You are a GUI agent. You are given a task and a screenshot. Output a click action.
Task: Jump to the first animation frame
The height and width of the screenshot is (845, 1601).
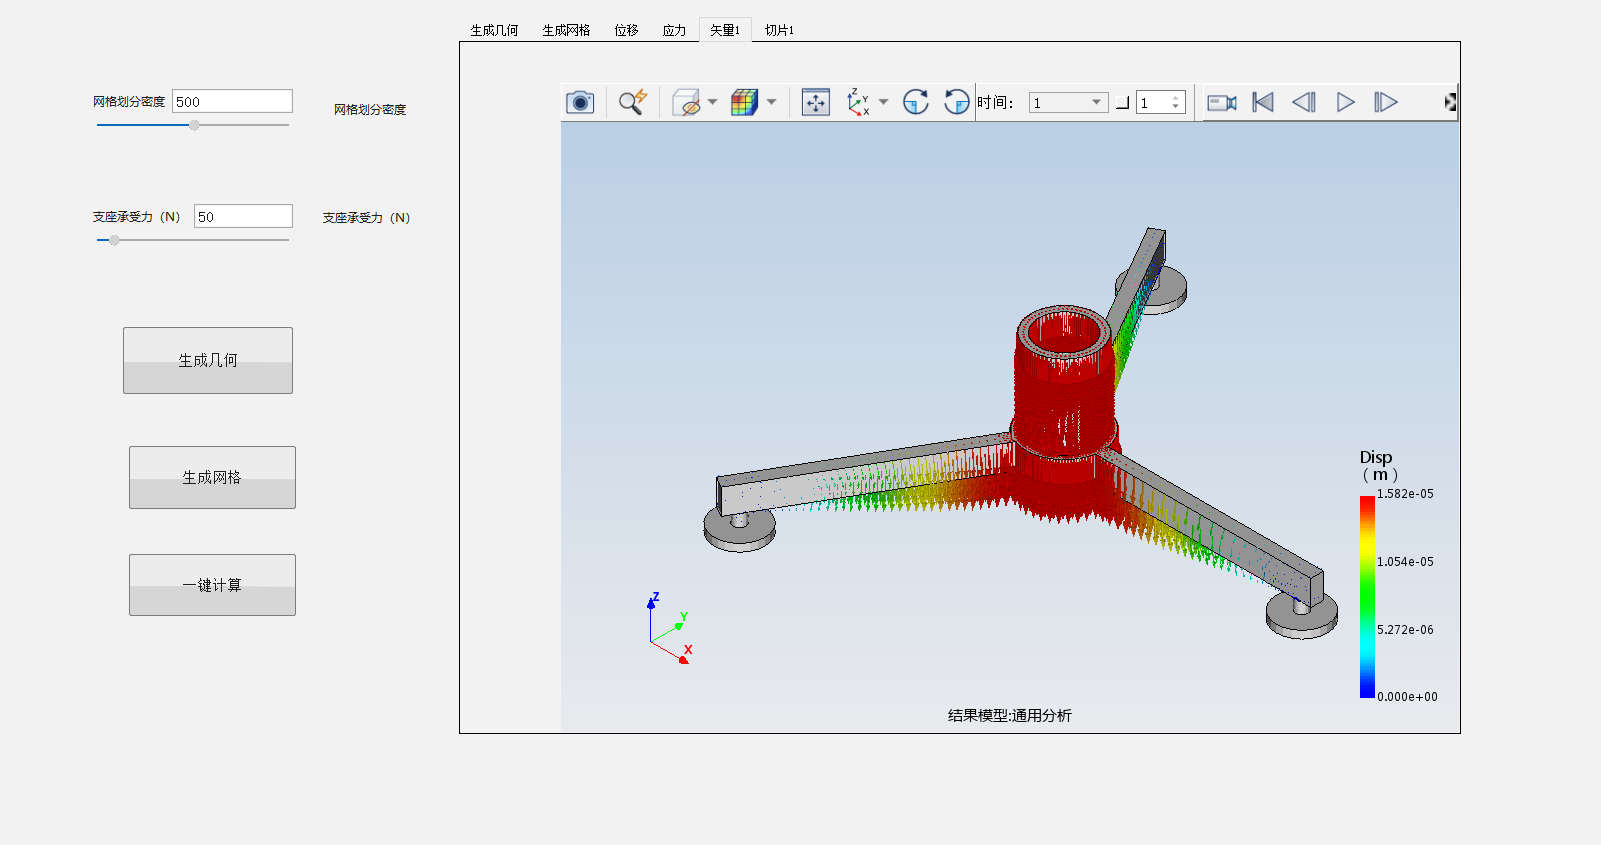click(1263, 102)
